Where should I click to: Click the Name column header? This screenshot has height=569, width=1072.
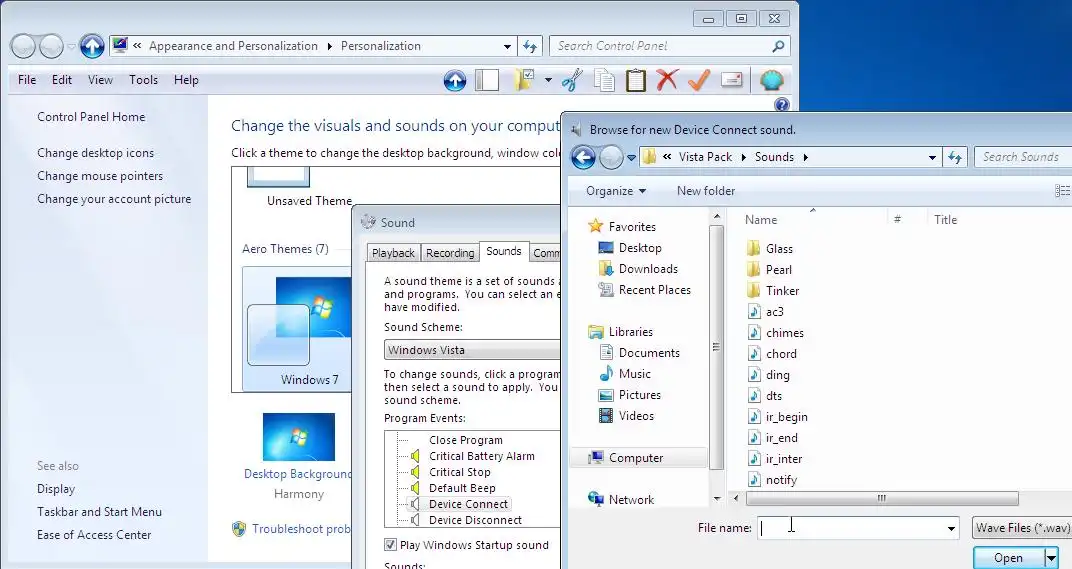point(761,220)
